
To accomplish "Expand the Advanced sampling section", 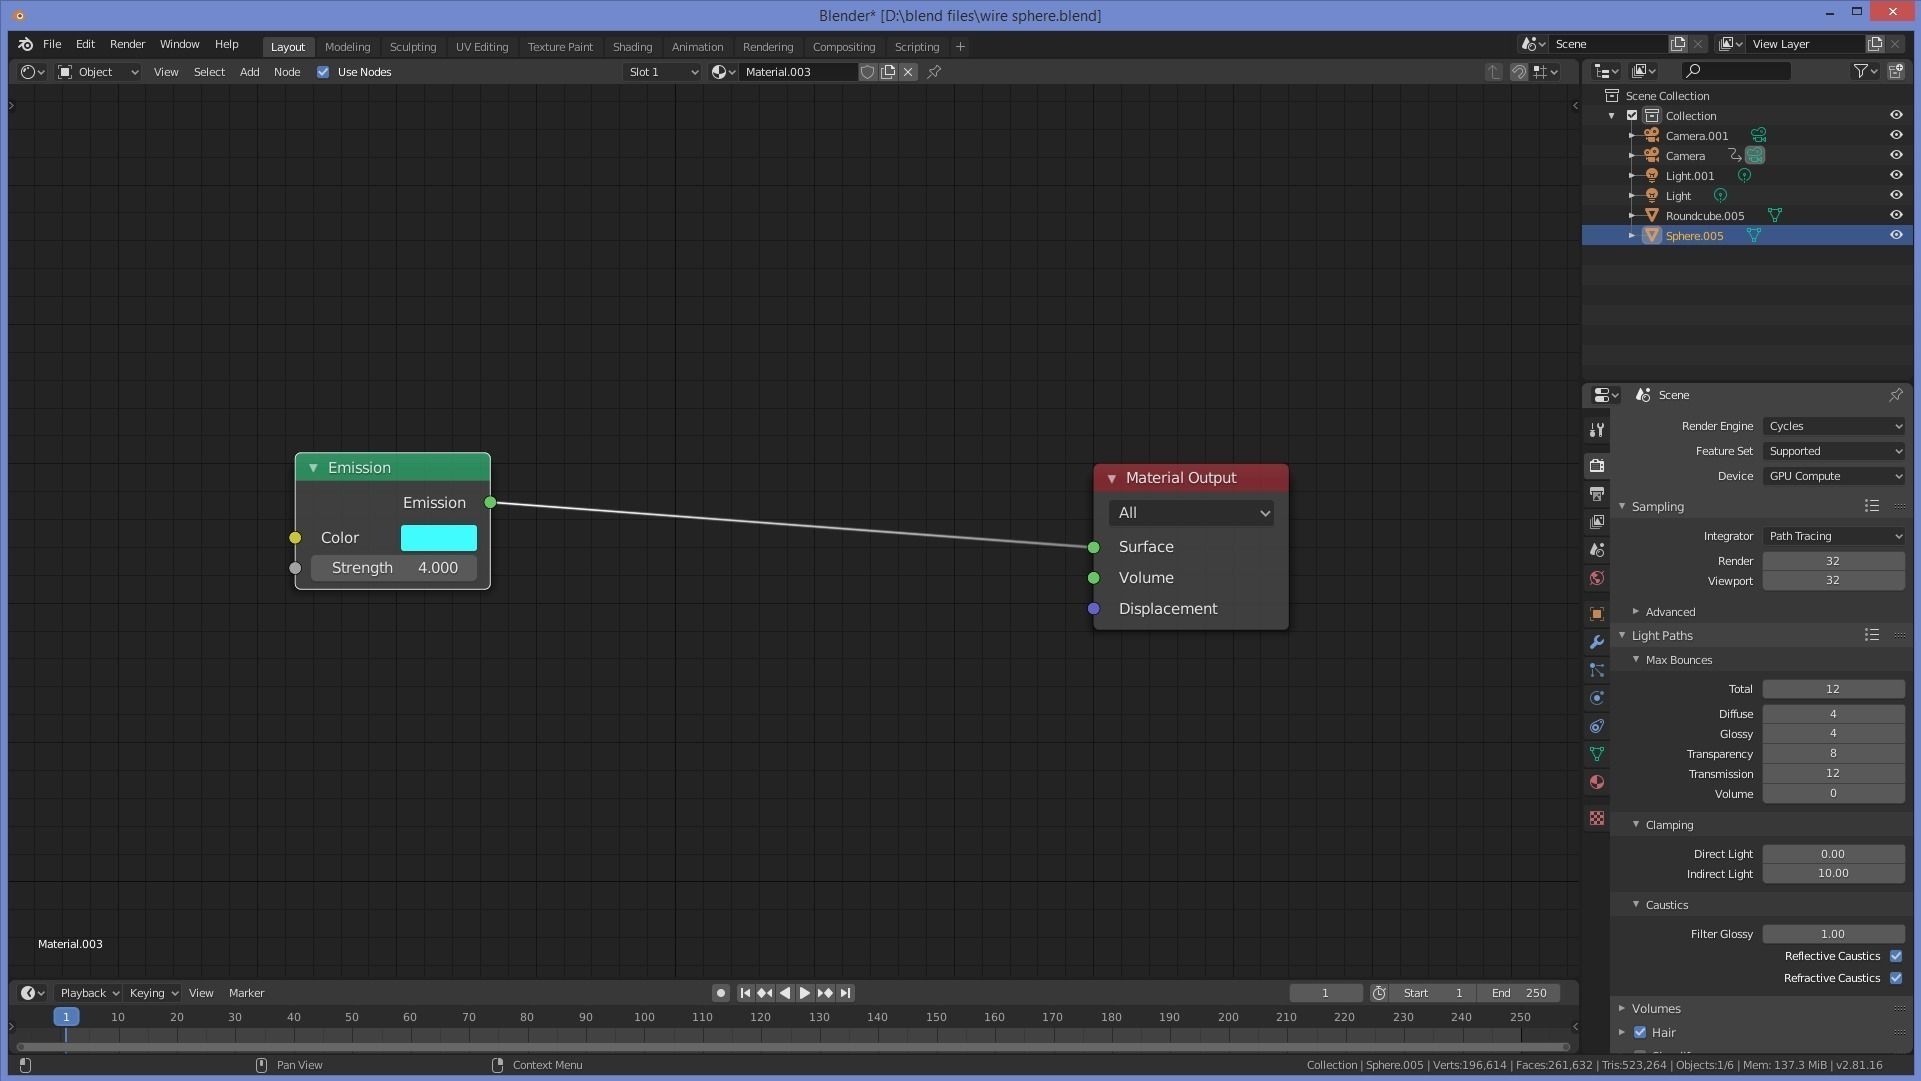I will pos(1636,612).
